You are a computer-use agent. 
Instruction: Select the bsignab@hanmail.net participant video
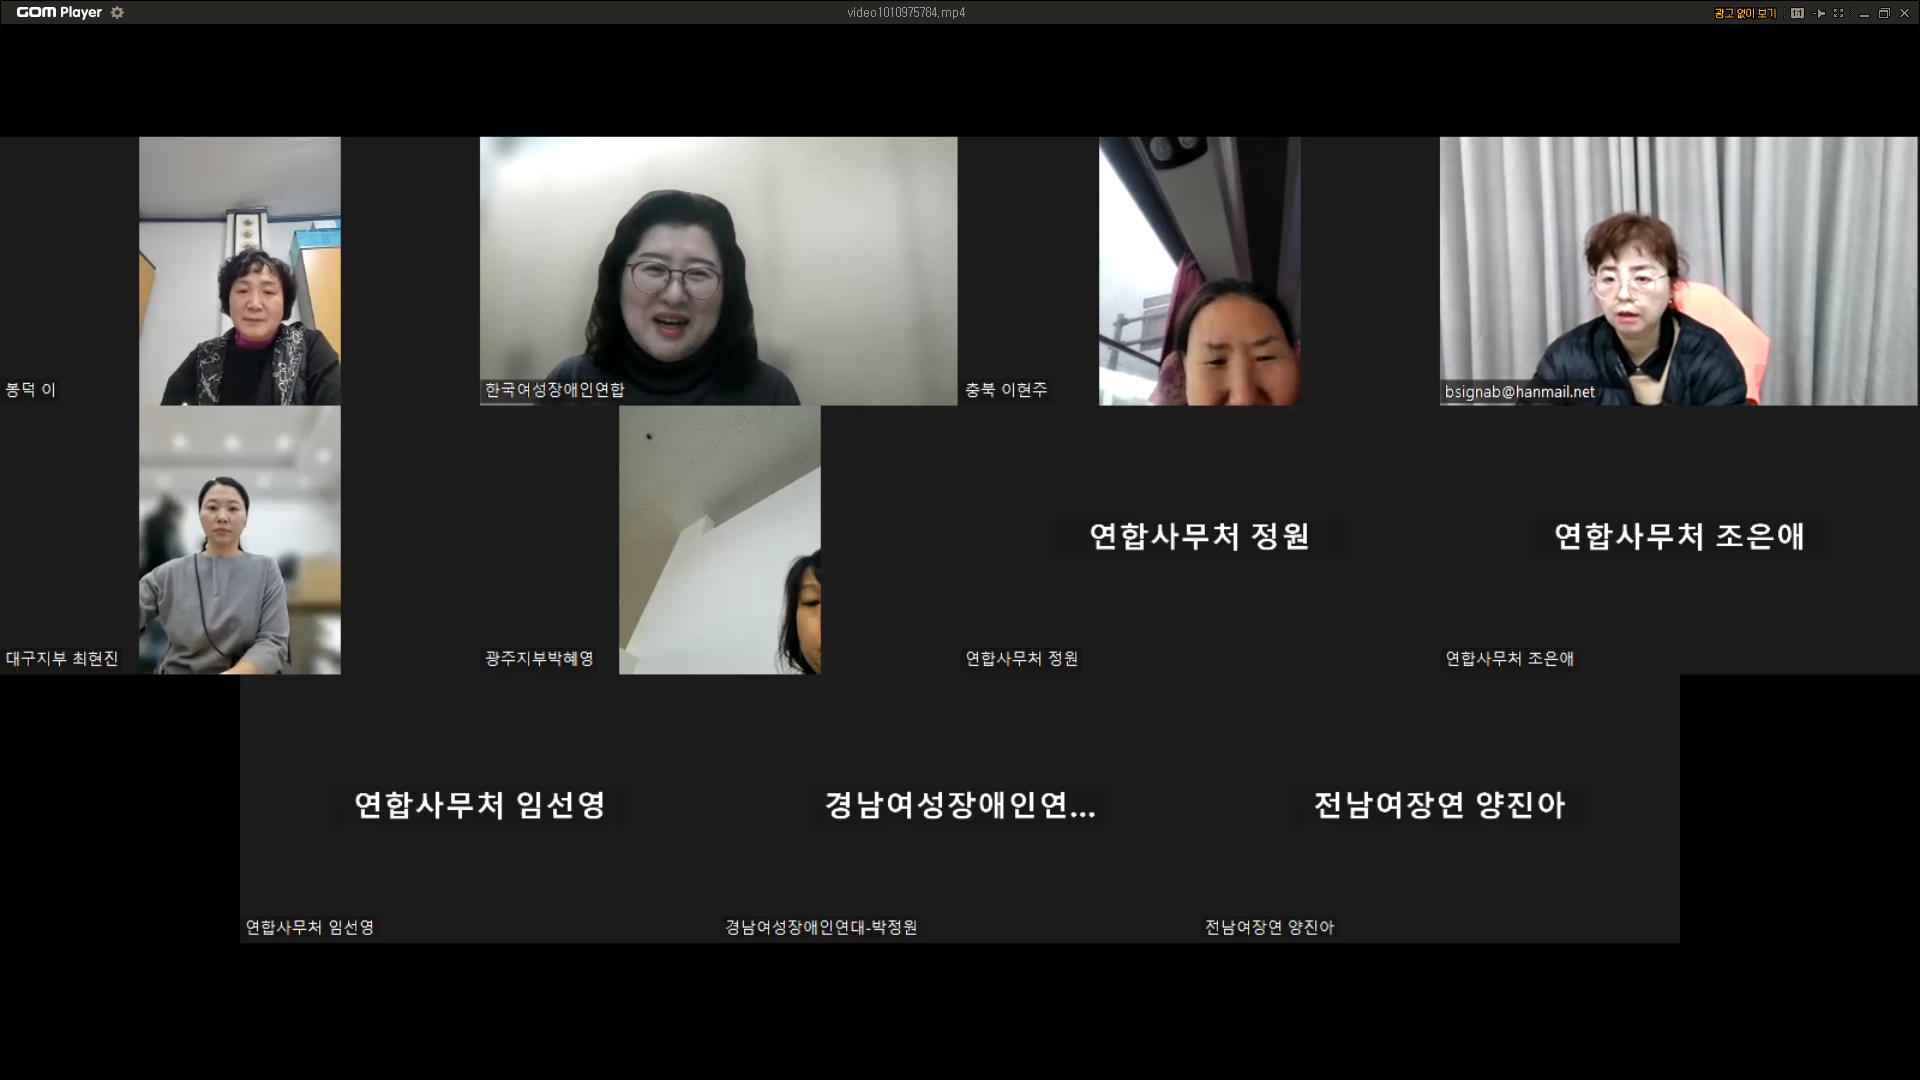point(1679,271)
